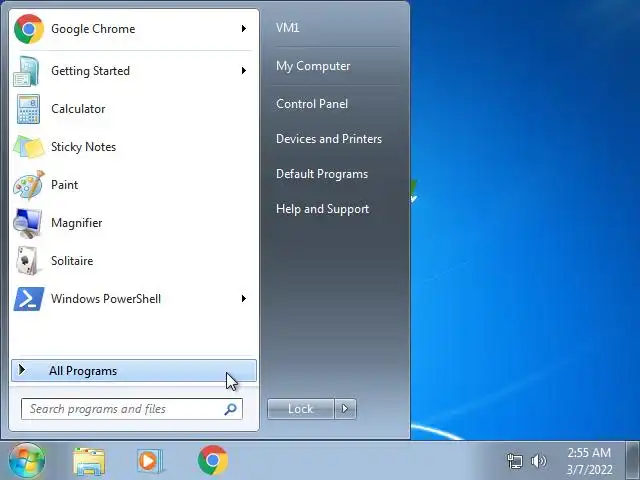Screen dimensions: 640x480
Task: Click the date 3/7/2022 in the tray
Action: [589, 469]
